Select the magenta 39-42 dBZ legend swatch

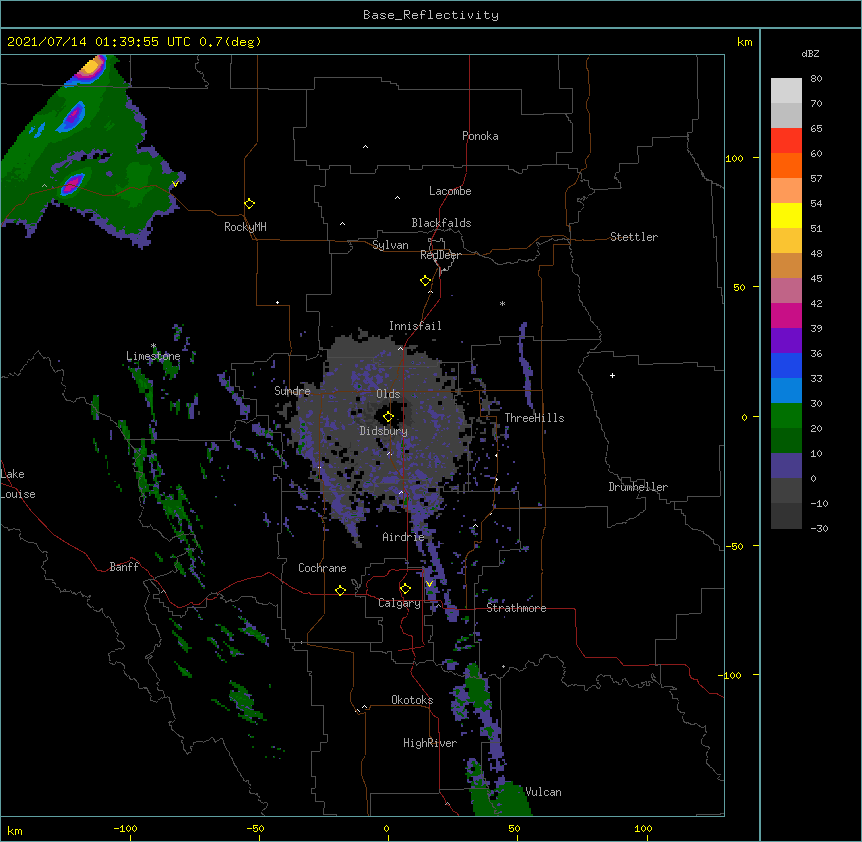pos(786,315)
